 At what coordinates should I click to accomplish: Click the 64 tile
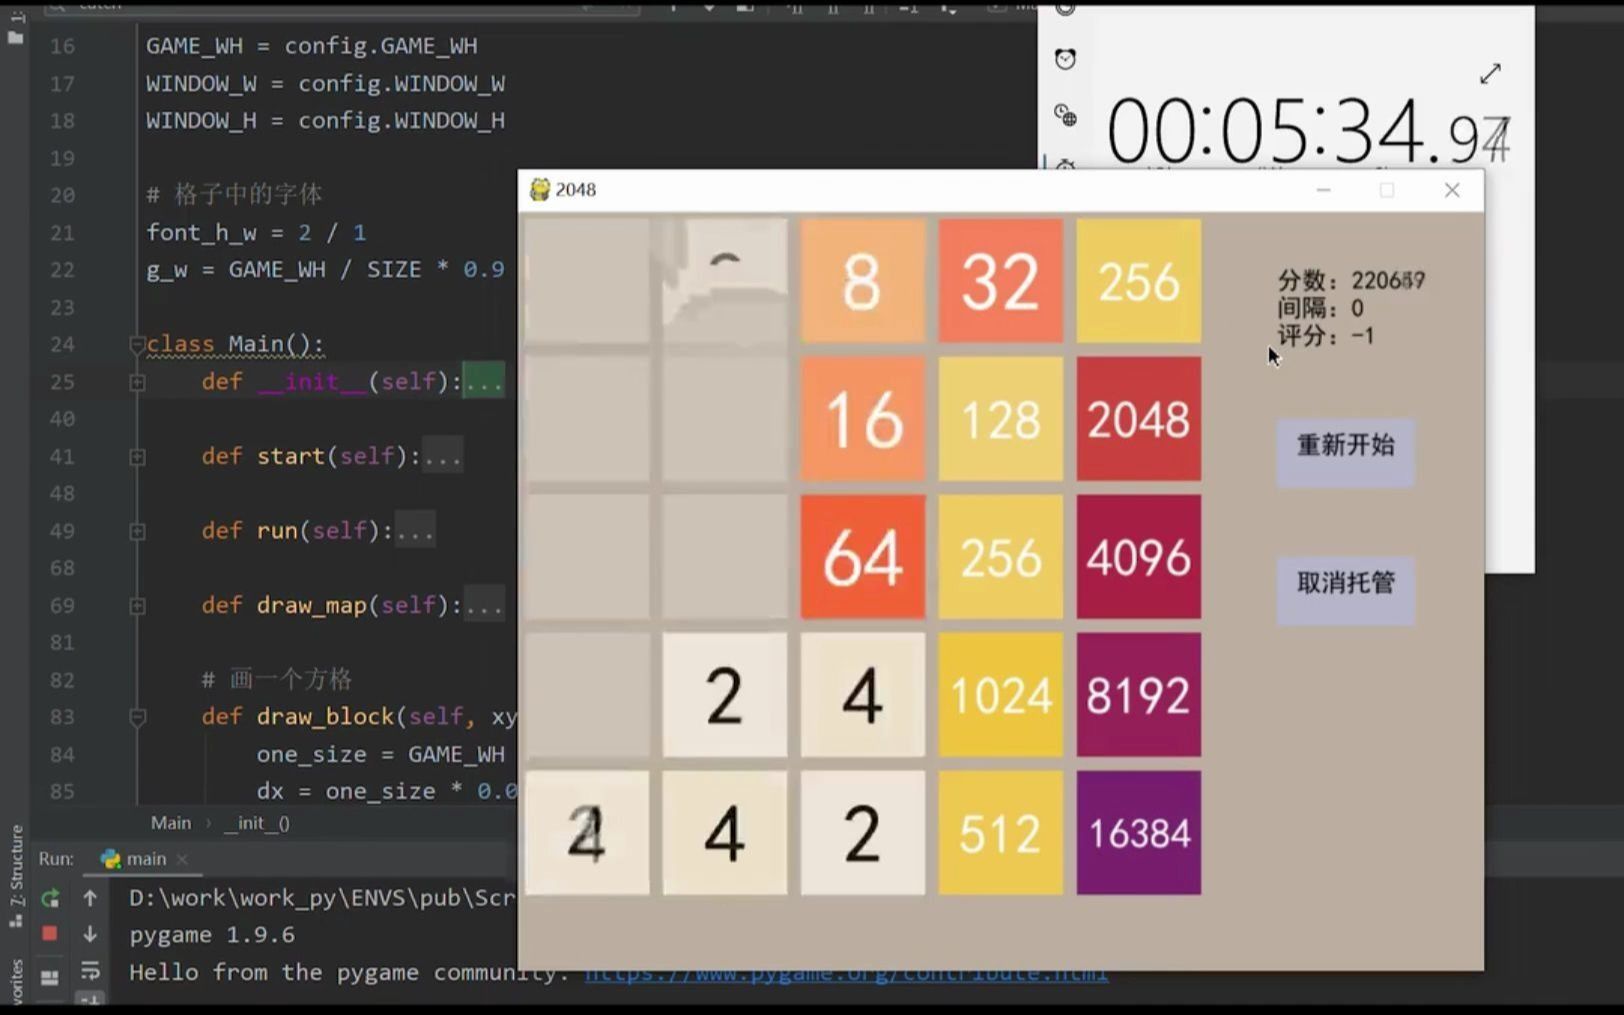[863, 556]
